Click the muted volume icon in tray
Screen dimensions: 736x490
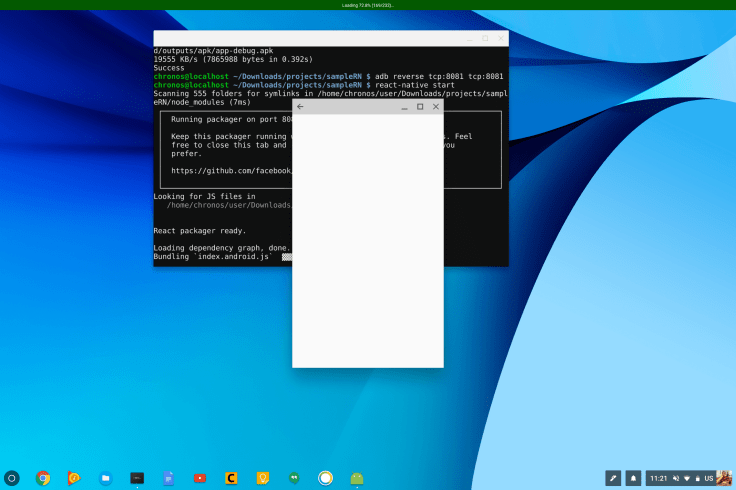point(676,478)
